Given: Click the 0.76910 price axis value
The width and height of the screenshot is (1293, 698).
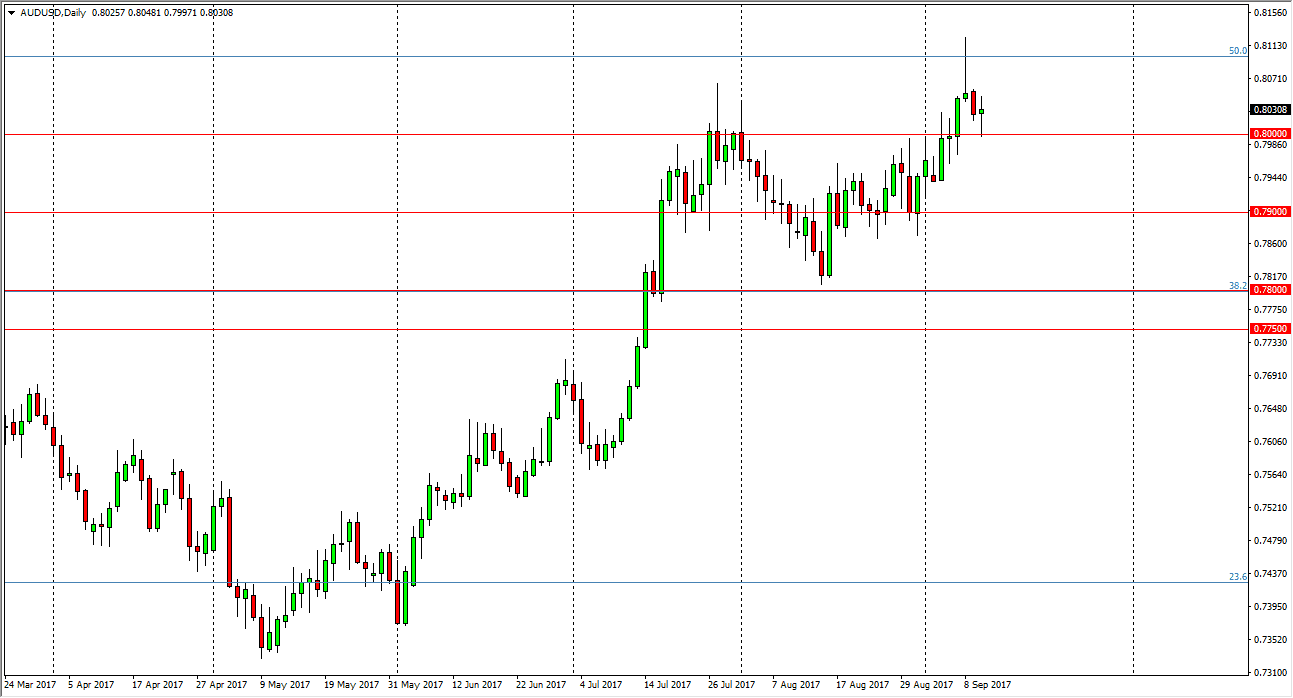Looking at the screenshot, I should pyautogui.click(x=1270, y=375).
